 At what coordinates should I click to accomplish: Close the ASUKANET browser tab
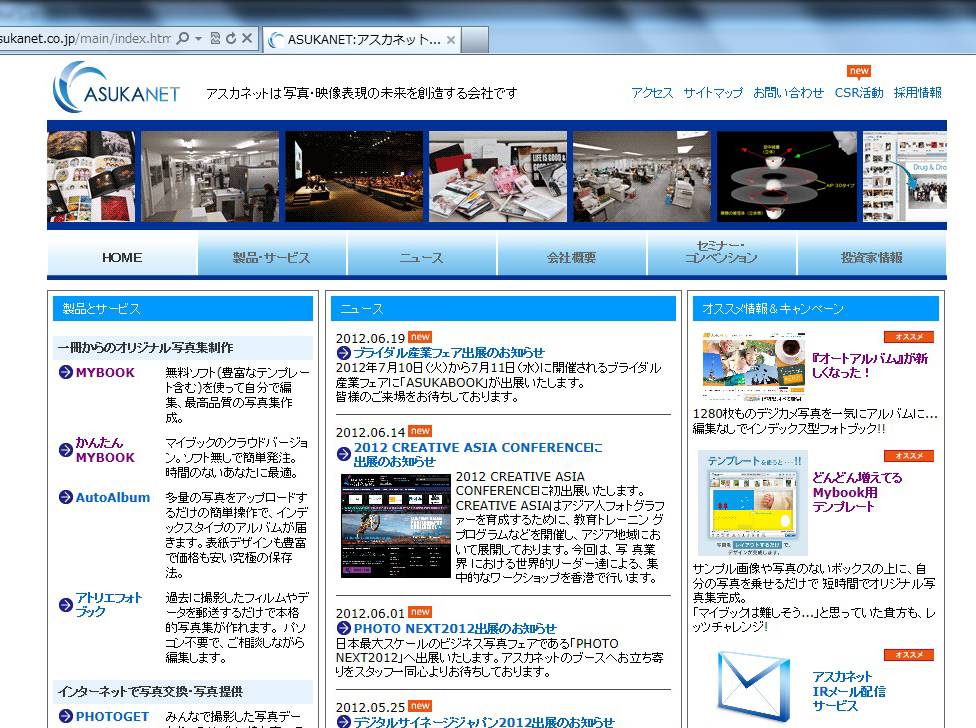tap(451, 40)
